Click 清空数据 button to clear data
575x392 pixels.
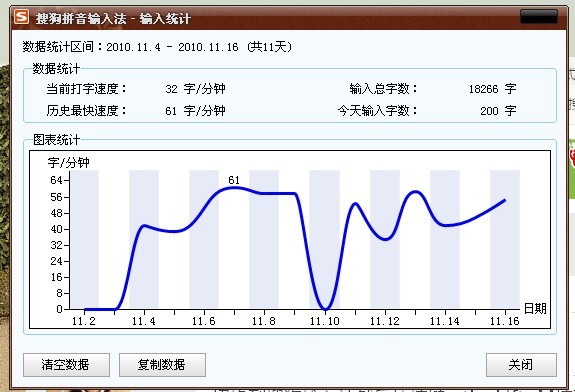pyautogui.click(x=66, y=364)
